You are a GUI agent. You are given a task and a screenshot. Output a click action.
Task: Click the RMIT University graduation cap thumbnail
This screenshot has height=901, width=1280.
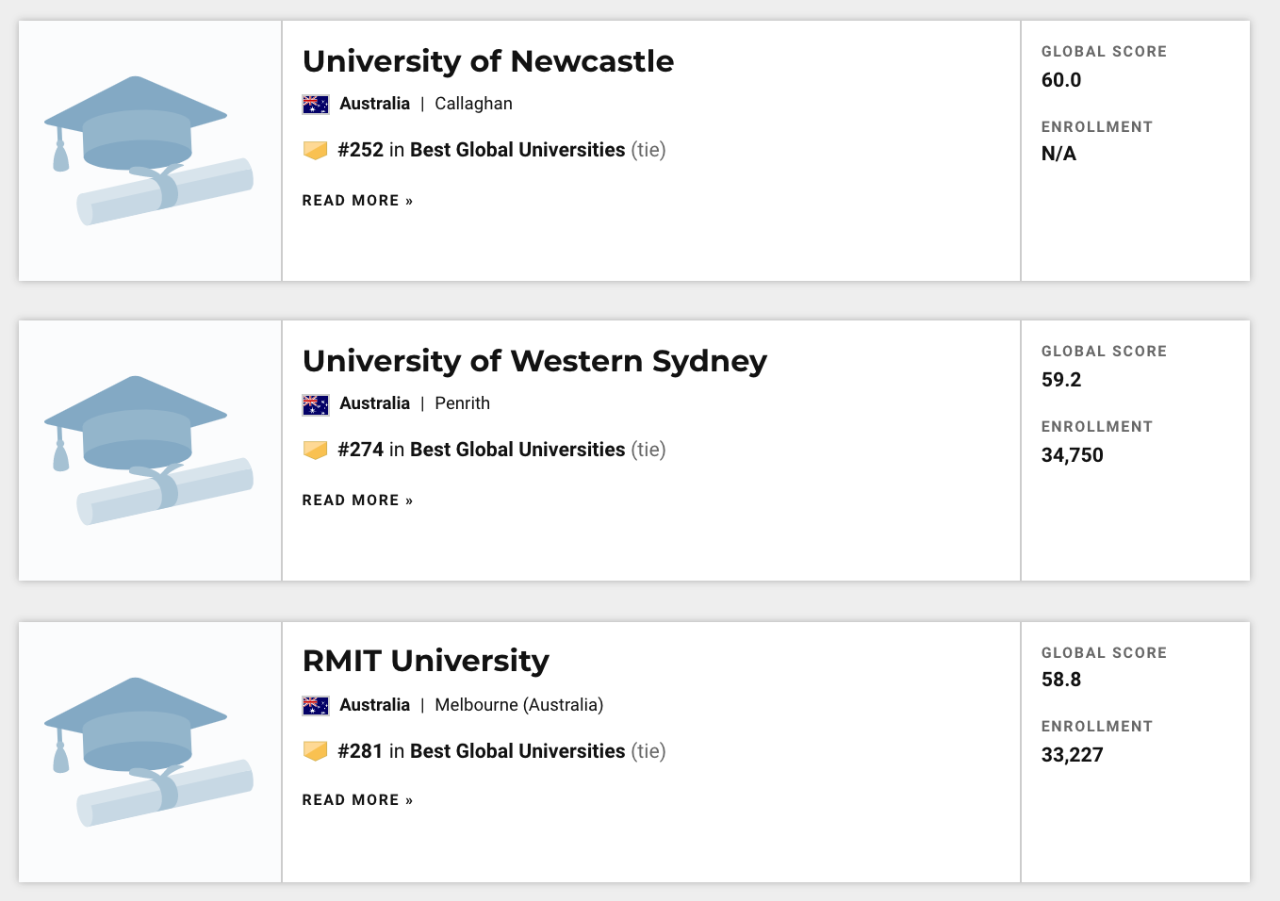click(x=149, y=752)
